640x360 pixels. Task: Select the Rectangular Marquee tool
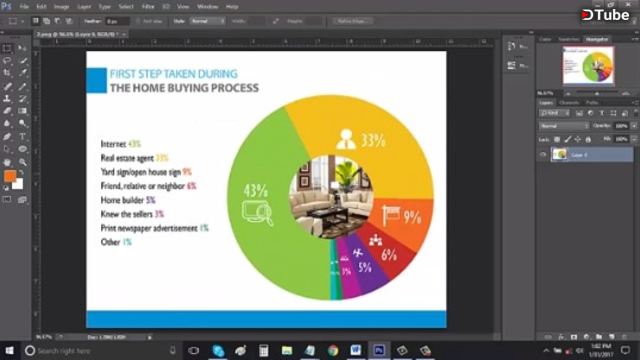click(7, 48)
